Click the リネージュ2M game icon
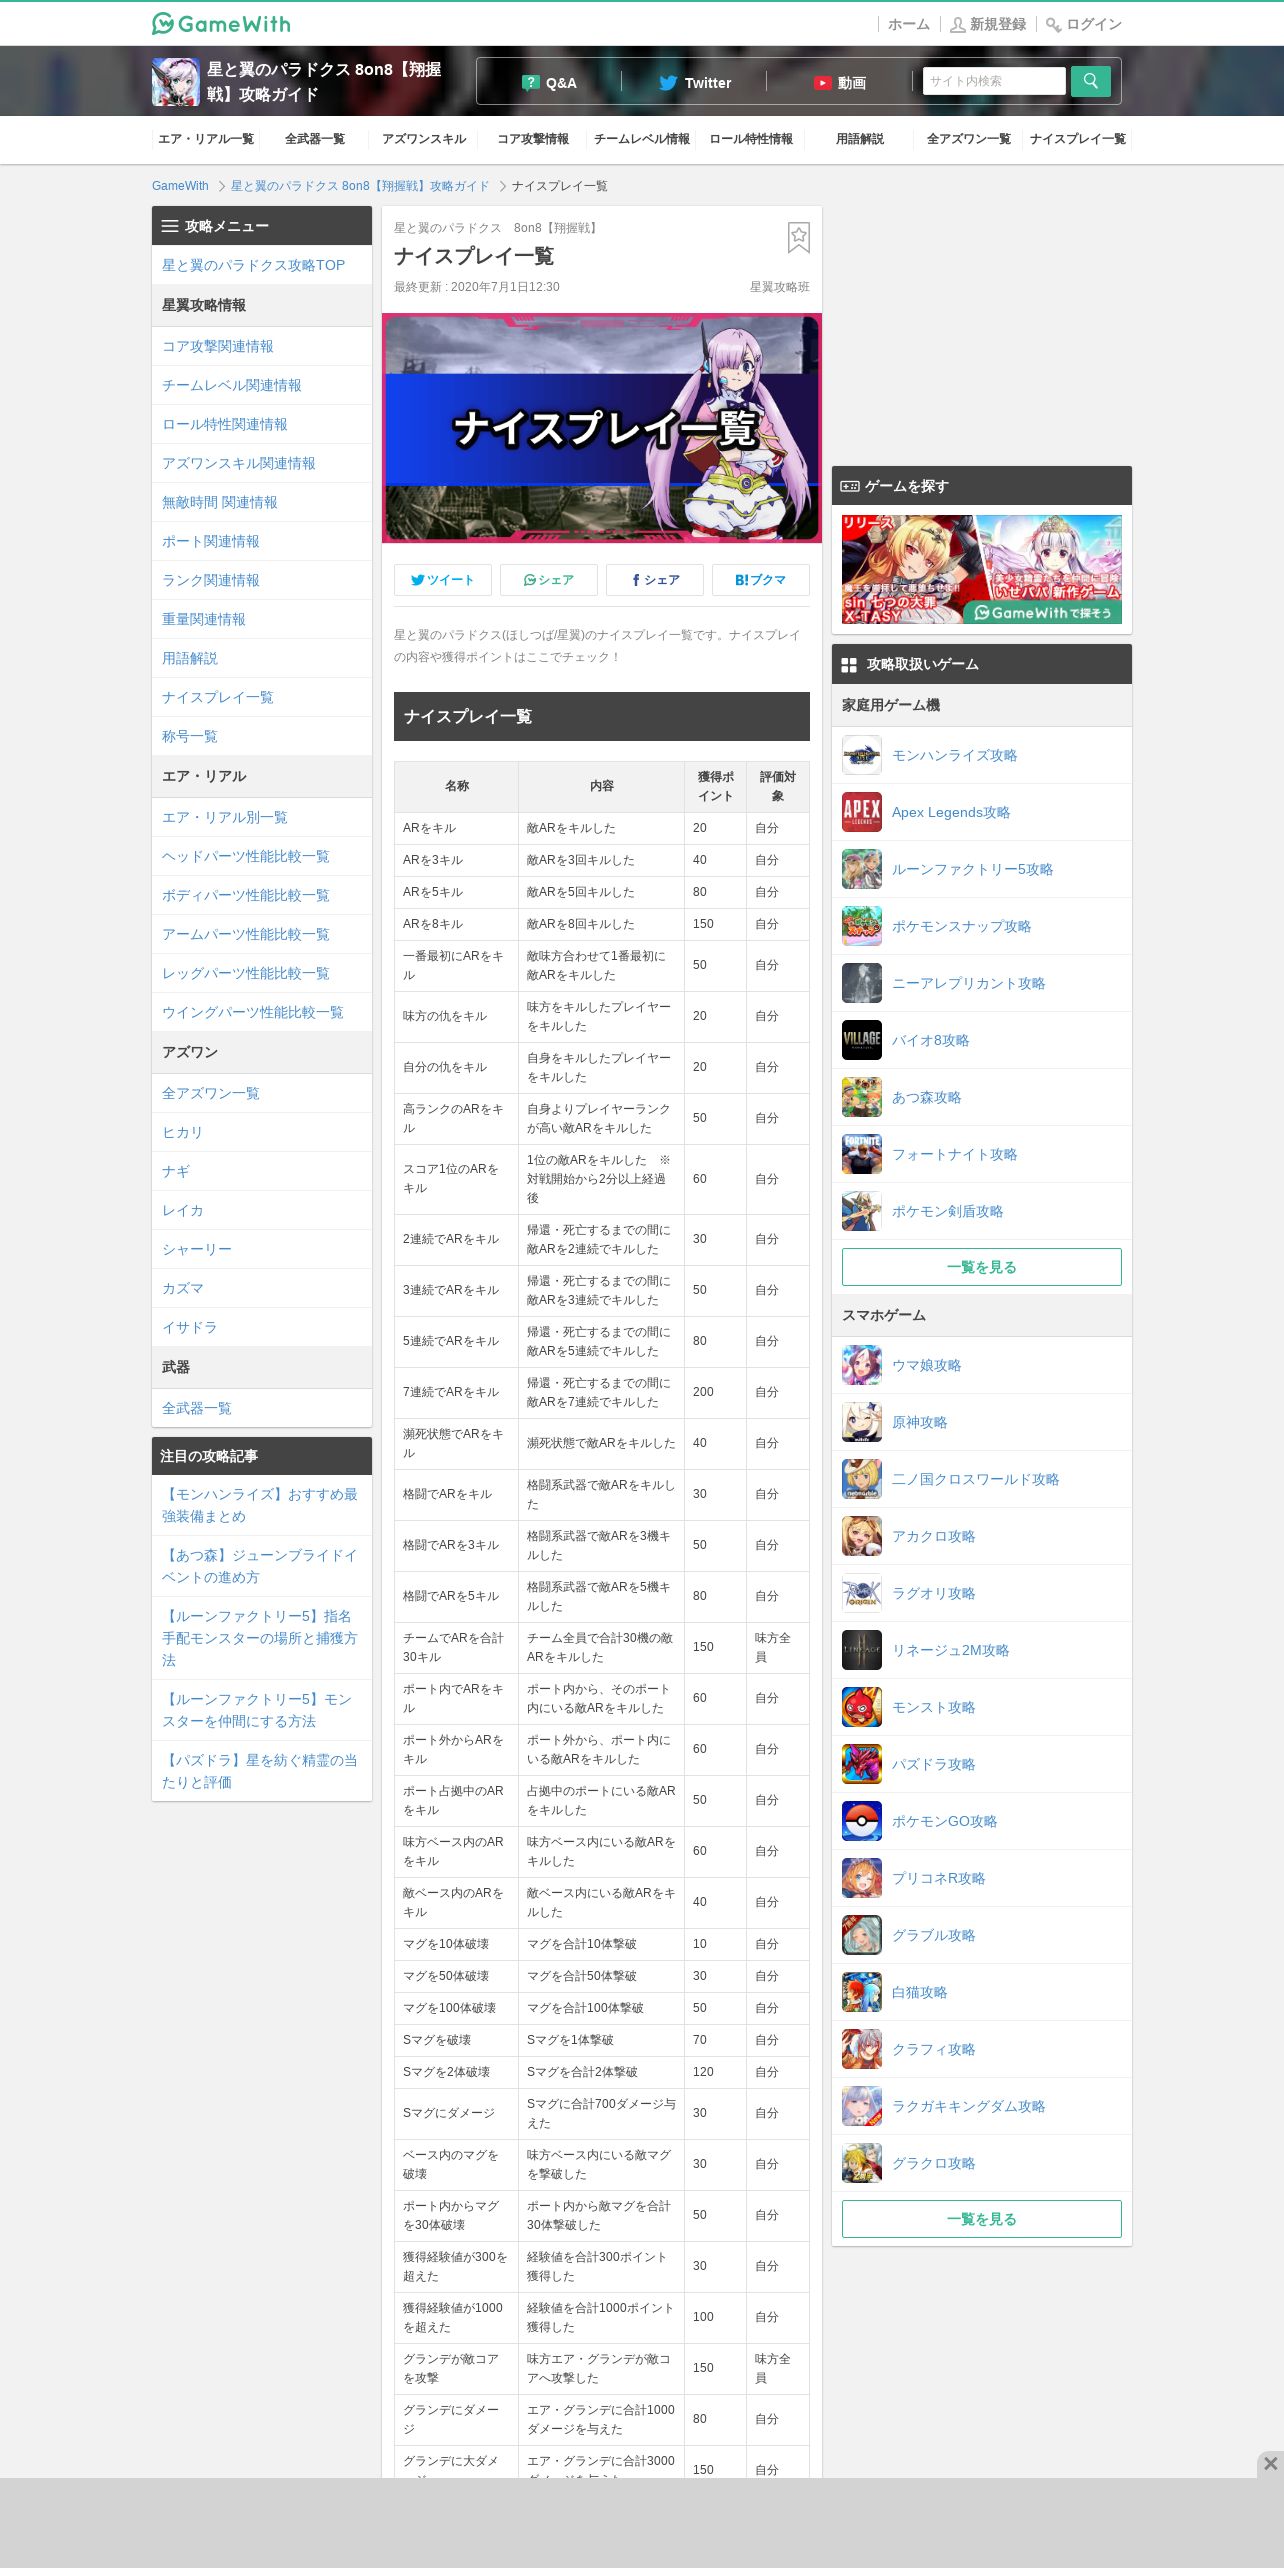 (861, 1651)
